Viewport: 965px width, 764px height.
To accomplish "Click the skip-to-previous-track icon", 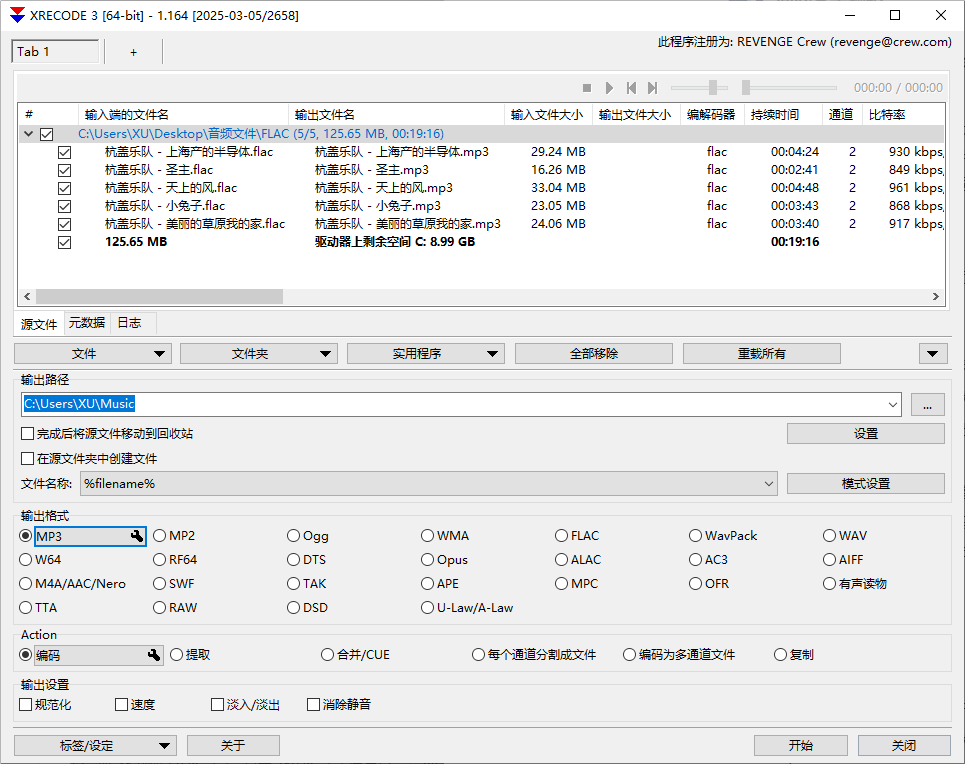I will [x=632, y=87].
